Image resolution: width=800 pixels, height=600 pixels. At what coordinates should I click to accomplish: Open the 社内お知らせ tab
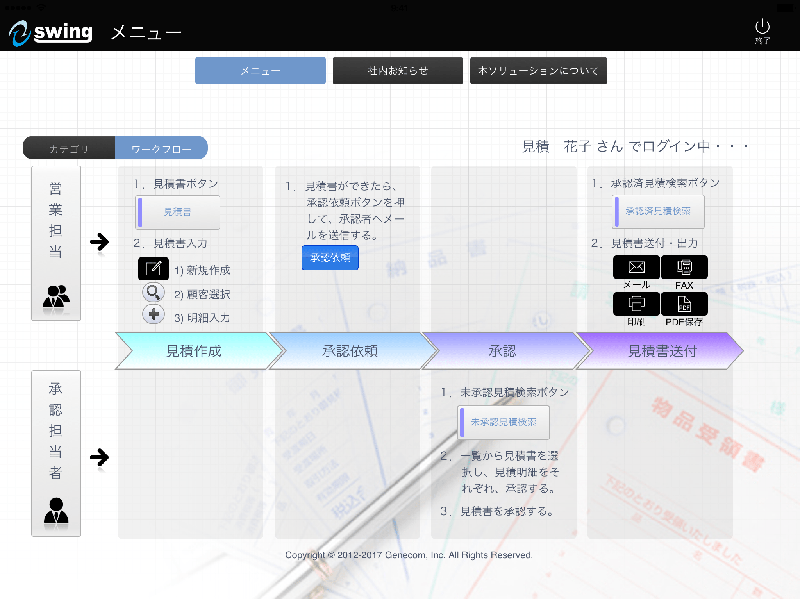pos(397,71)
